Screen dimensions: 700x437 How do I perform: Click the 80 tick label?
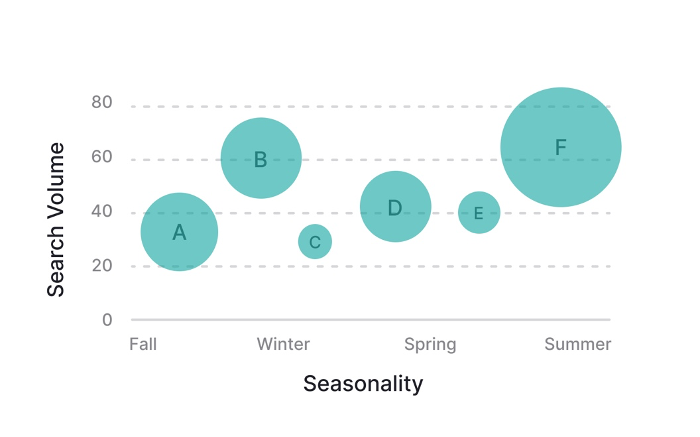tap(102, 102)
